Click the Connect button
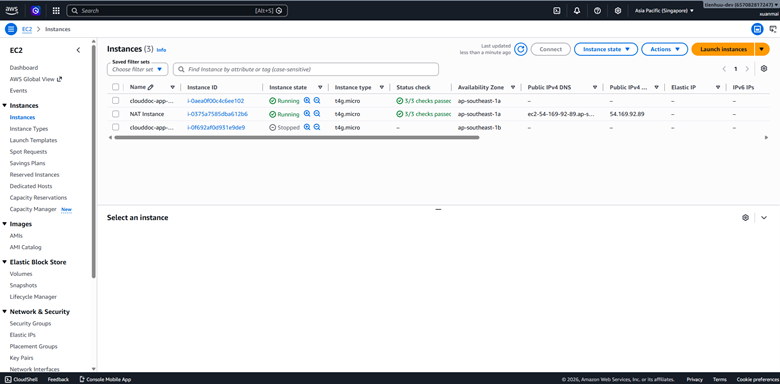Viewport: 780px width, 384px height. (551, 49)
